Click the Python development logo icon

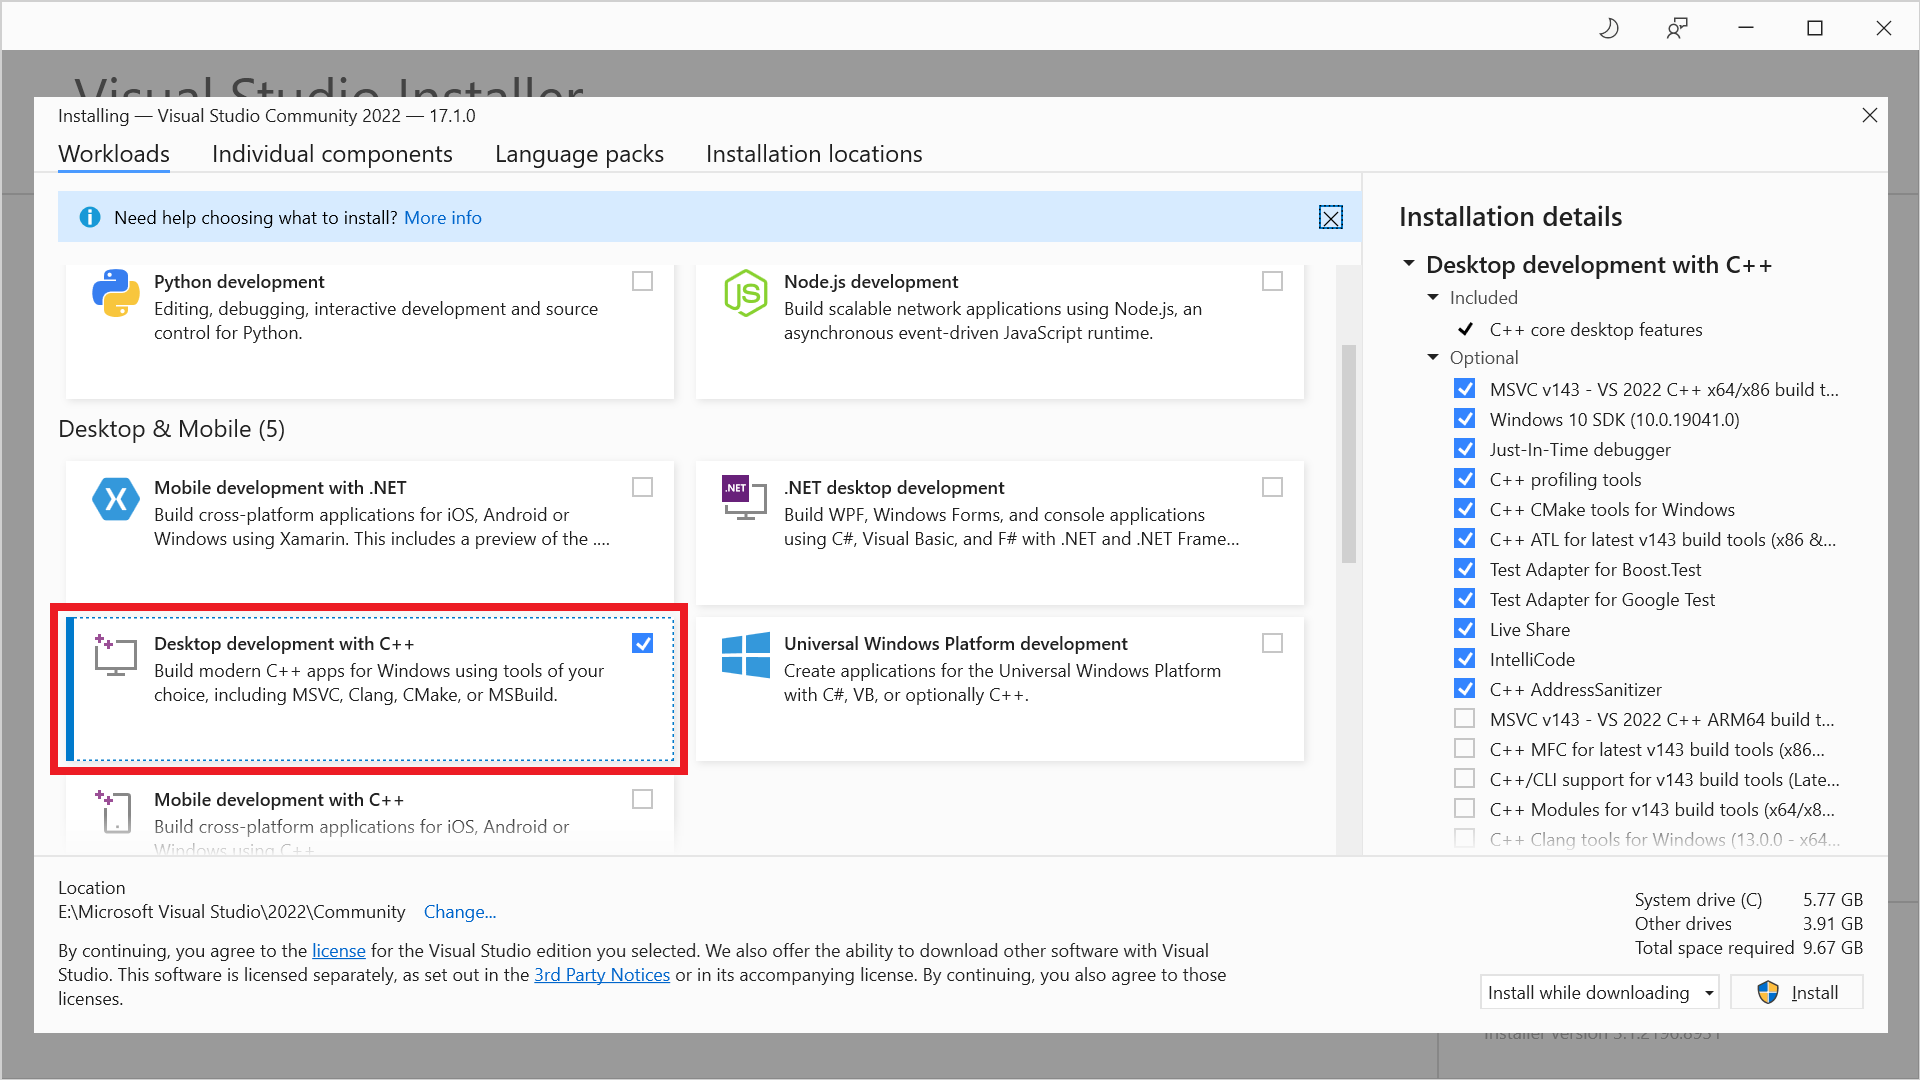point(116,293)
